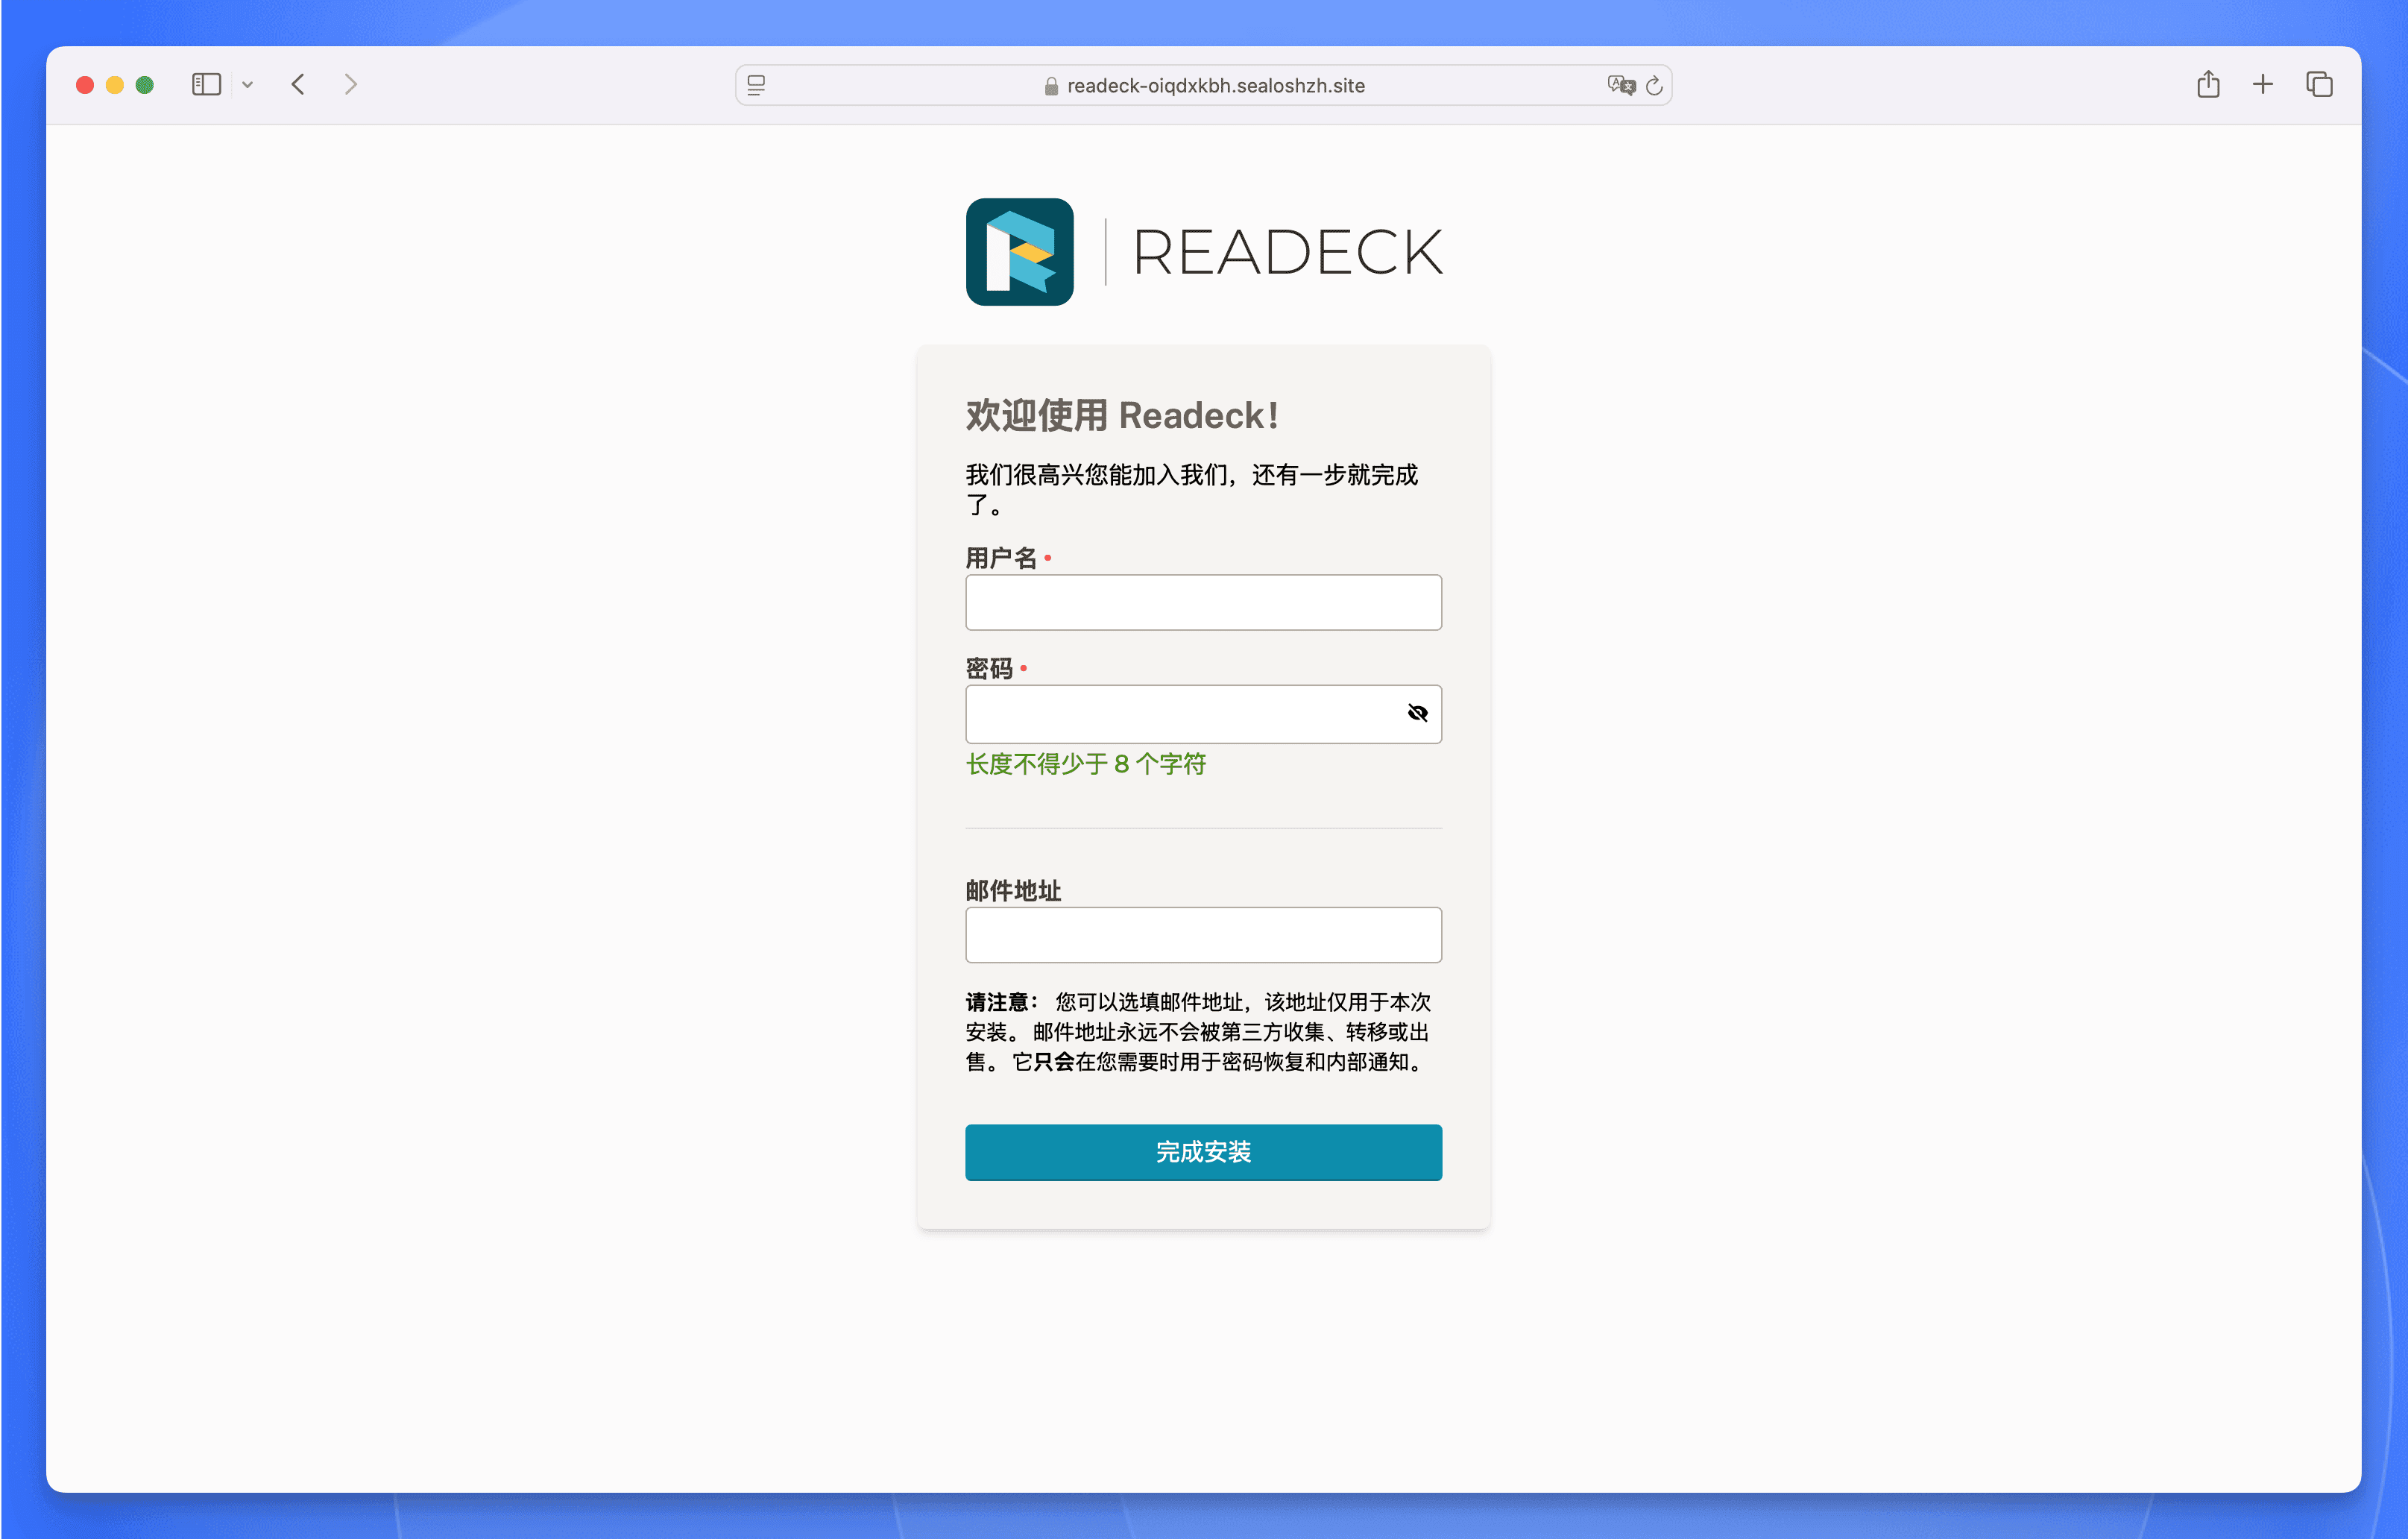
Task: Click the back navigation arrow
Action: tap(298, 84)
